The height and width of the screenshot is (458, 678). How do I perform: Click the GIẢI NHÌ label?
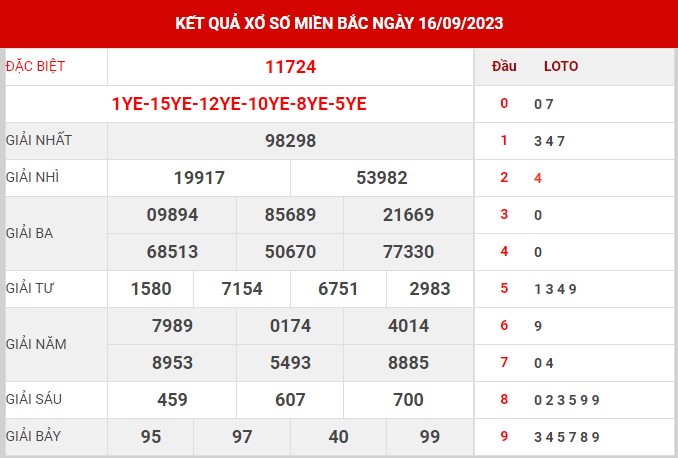[x=32, y=177]
